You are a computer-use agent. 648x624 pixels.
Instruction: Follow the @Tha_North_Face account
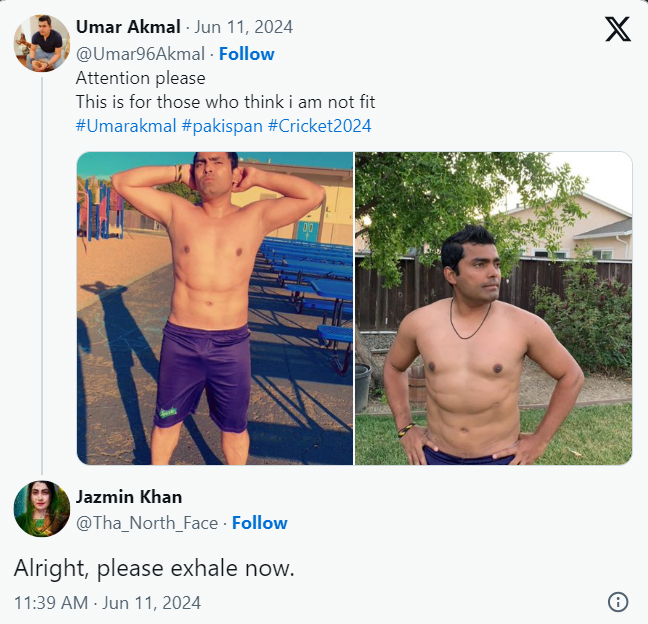pos(259,523)
